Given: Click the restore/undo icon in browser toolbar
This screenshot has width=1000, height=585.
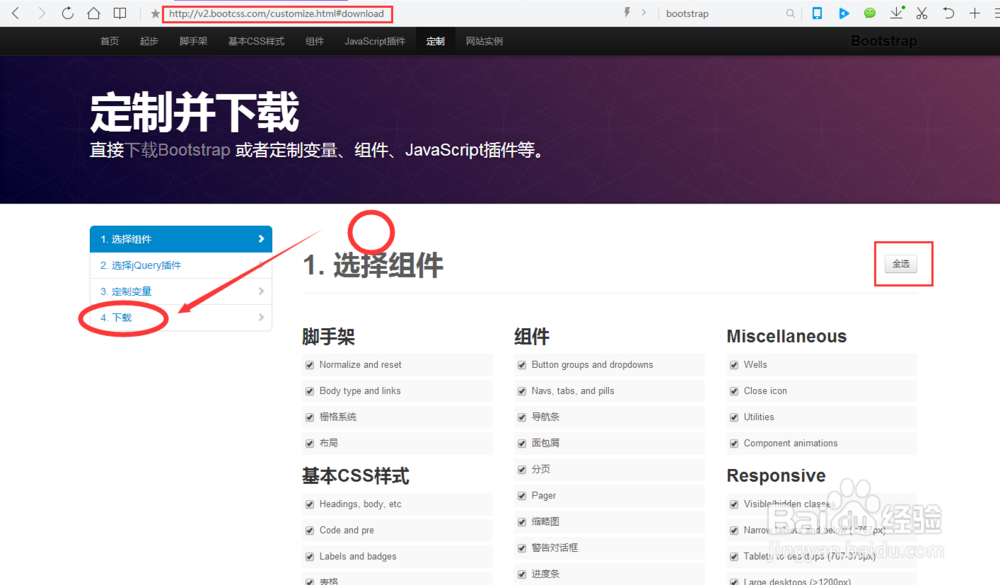Looking at the screenshot, I should (x=948, y=13).
